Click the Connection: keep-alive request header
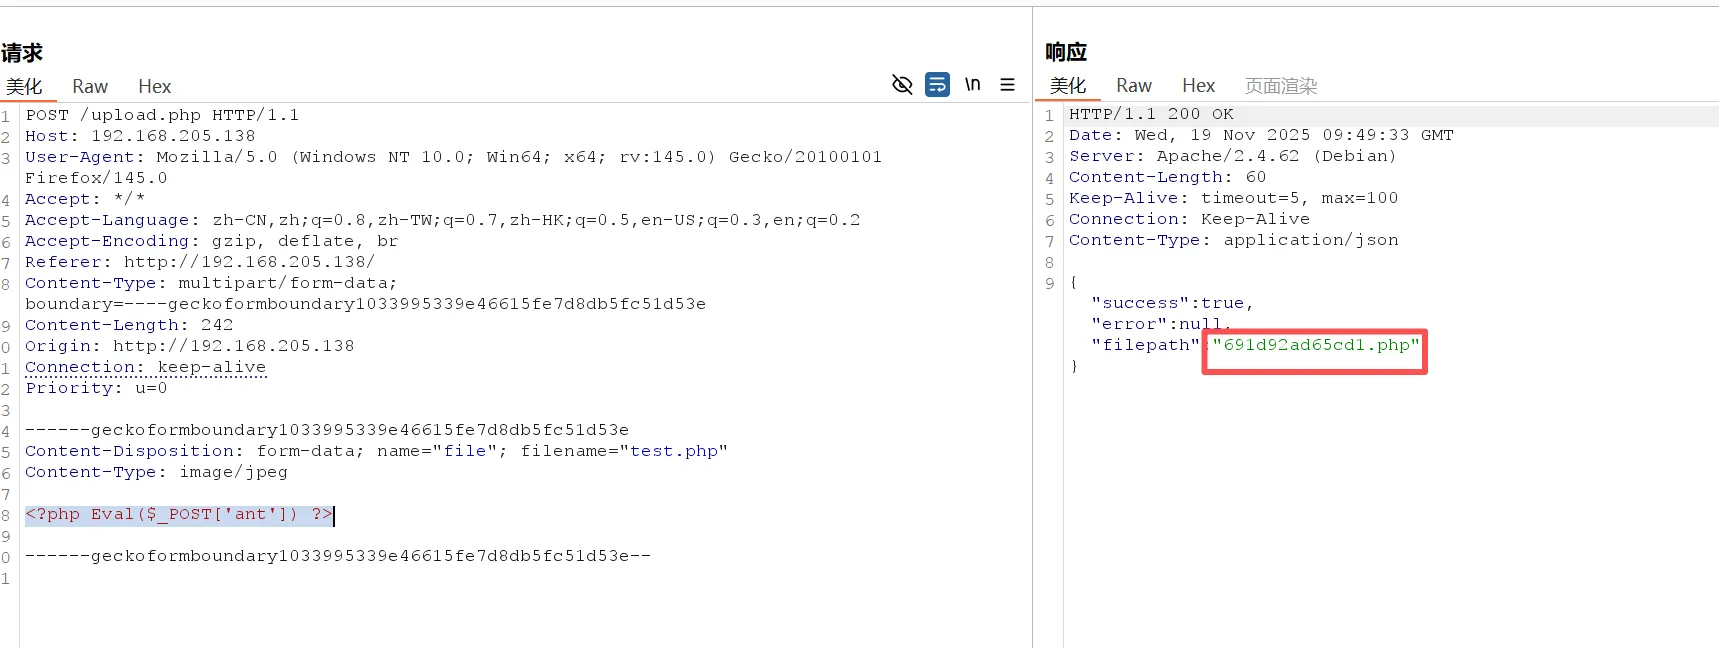The height and width of the screenshot is (648, 1719). tap(146, 367)
